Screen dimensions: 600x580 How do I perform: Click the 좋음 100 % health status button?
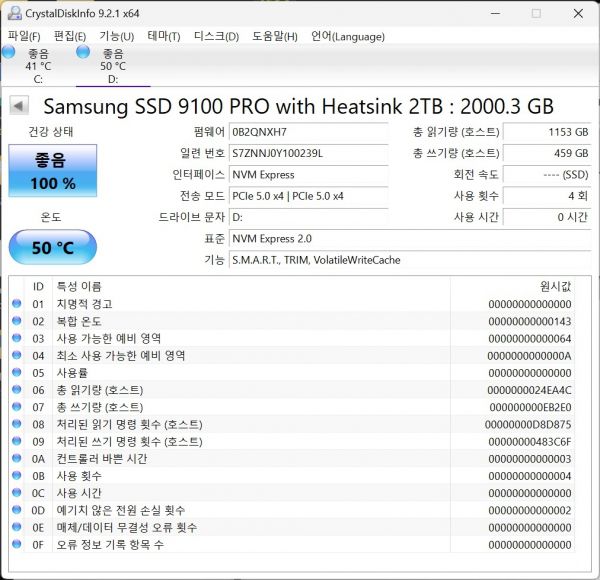pos(53,171)
